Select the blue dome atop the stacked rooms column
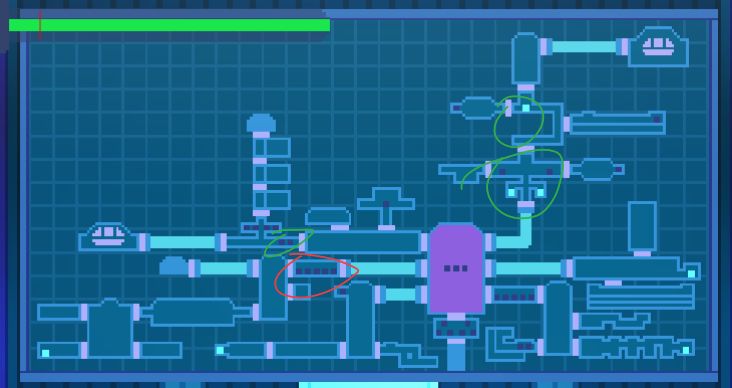The height and width of the screenshot is (388, 732). click(x=261, y=123)
